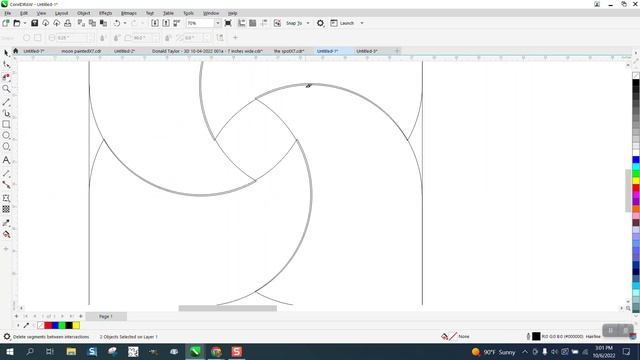Open the Options gear icon
Image resolution: width=640 pixels, height=360 pixels.
320,23
